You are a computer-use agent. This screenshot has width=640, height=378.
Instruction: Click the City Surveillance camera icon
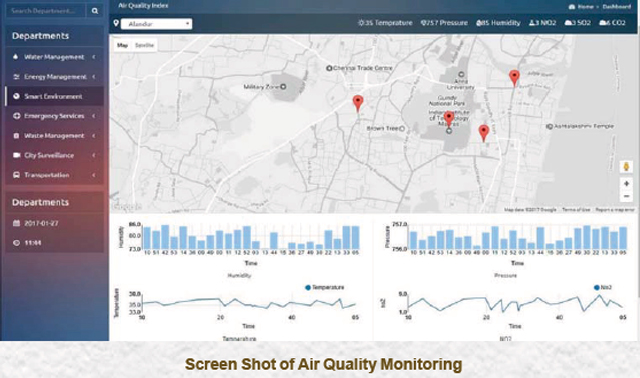[x=16, y=155]
